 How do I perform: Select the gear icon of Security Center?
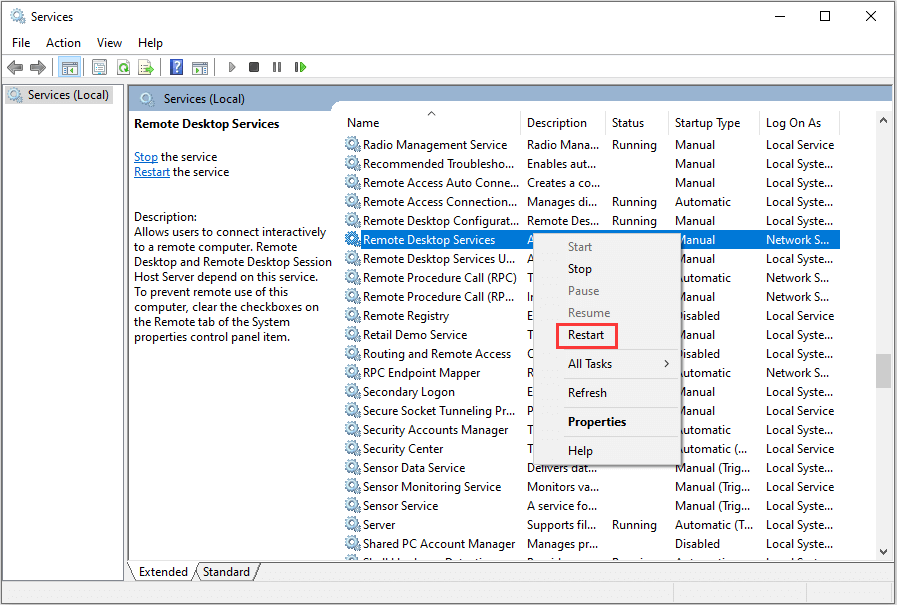[352, 448]
